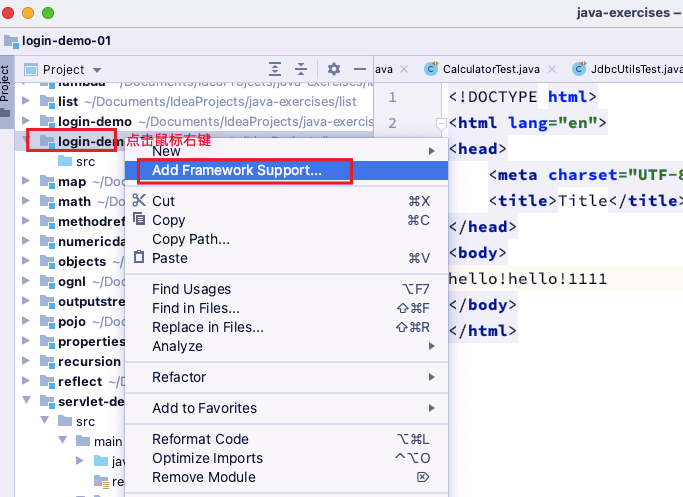Click the CalculatorTest.java class icon
The image size is (683, 497).
[x=431, y=68]
